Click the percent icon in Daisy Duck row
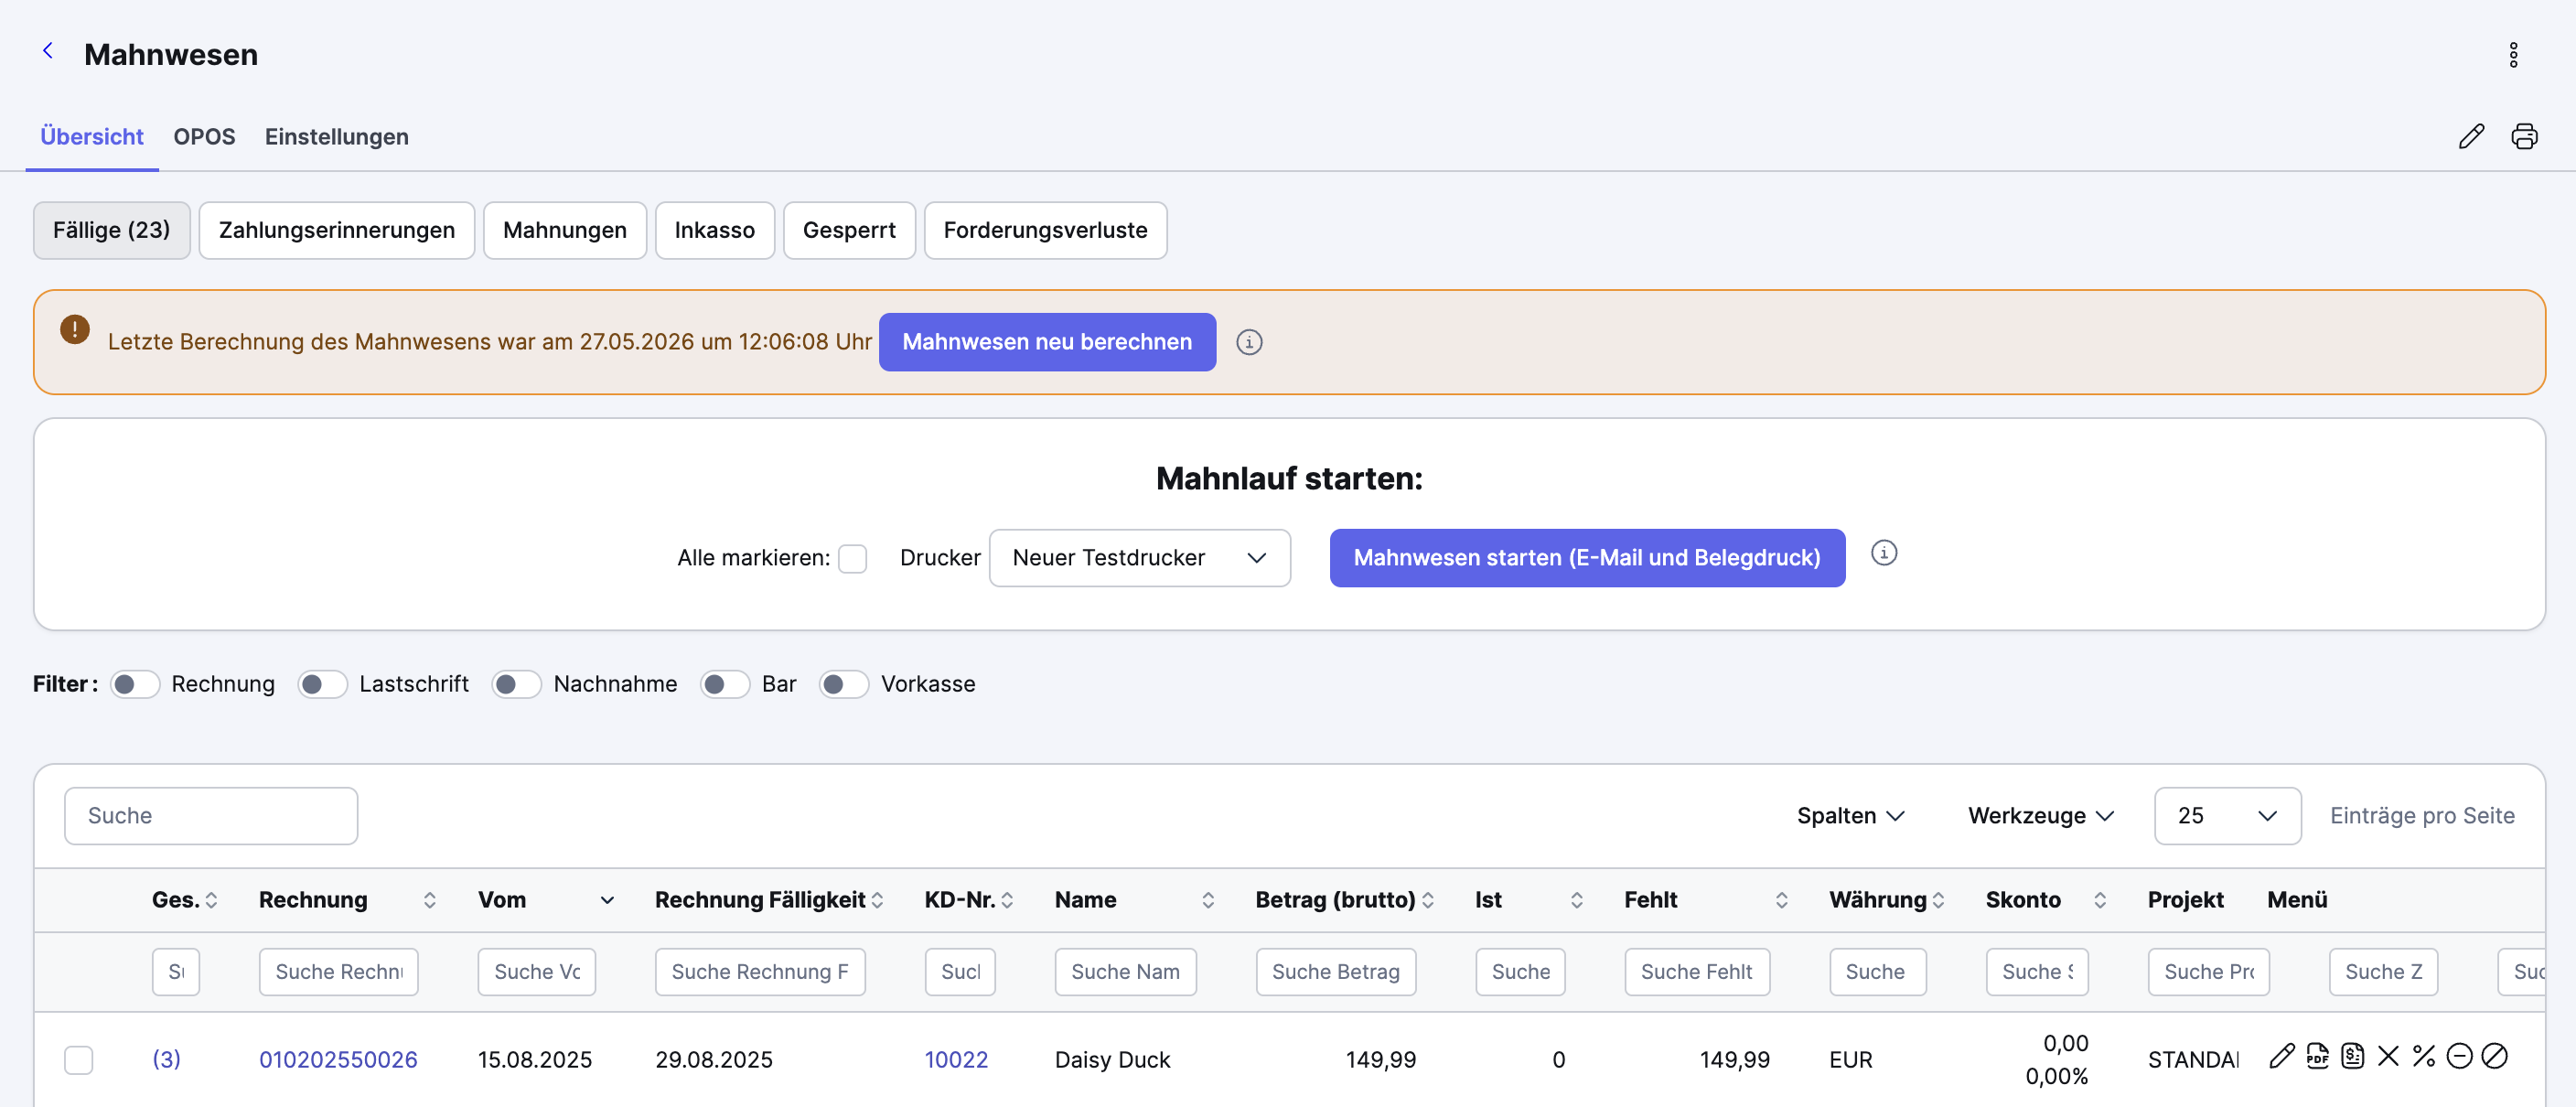Image resolution: width=2576 pixels, height=1107 pixels. (x=2424, y=1057)
